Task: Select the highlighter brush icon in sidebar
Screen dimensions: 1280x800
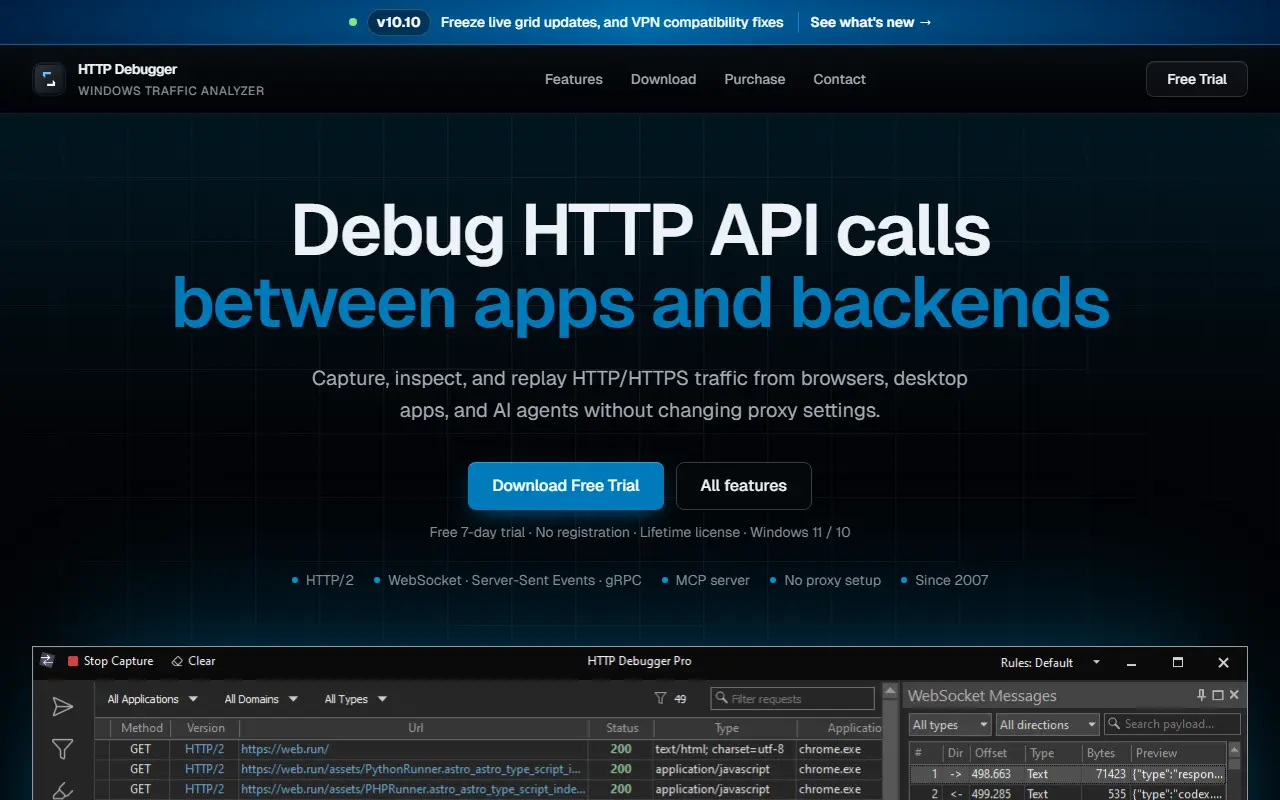Action: (x=62, y=790)
